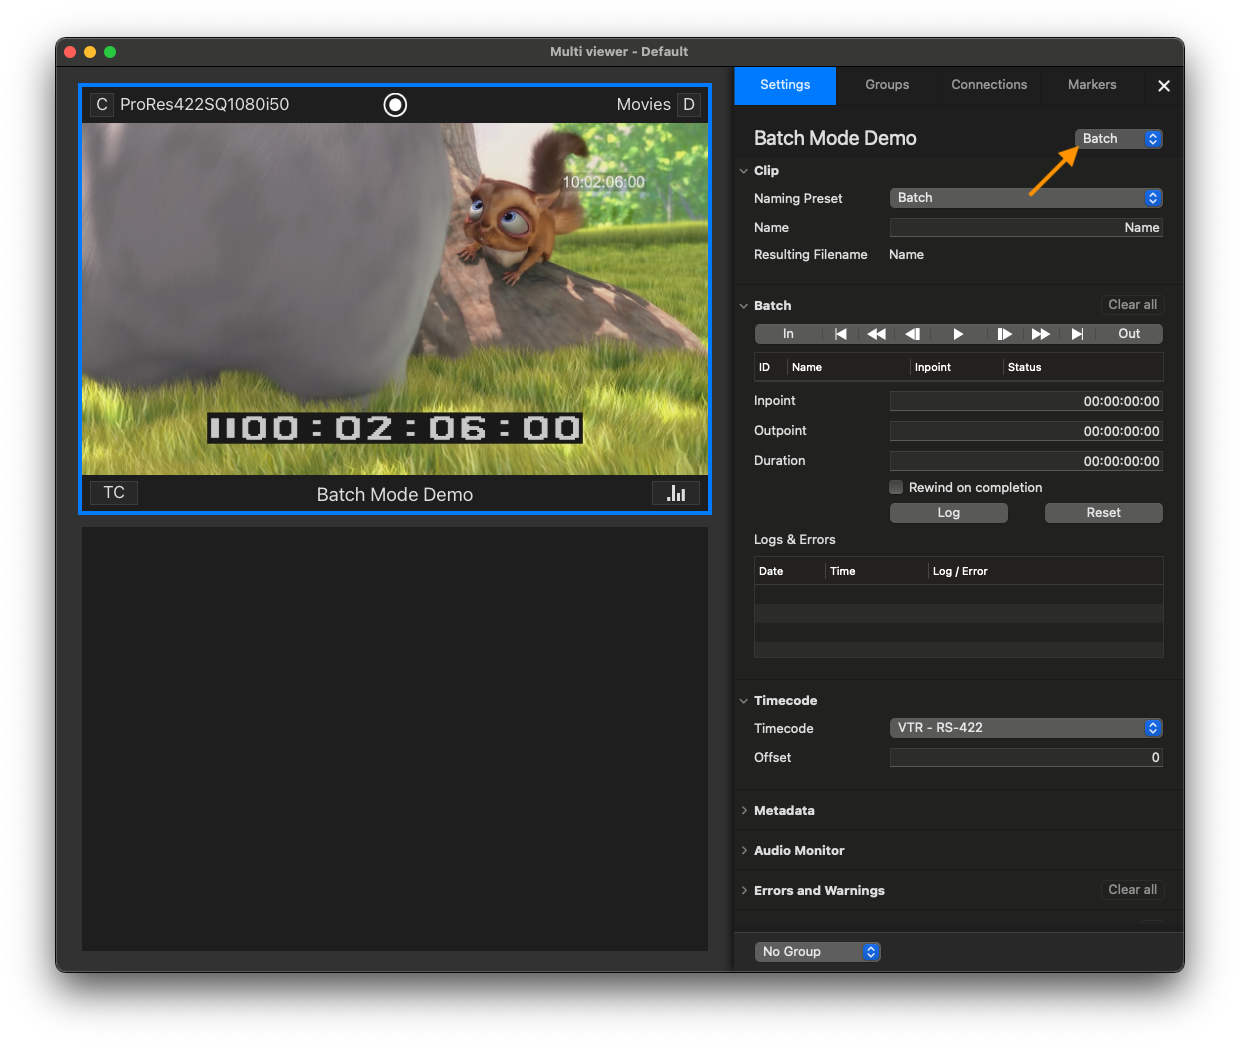Image resolution: width=1240 pixels, height=1046 pixels.
Task: Click the timecode Offset field
Action: (1026, 758)
